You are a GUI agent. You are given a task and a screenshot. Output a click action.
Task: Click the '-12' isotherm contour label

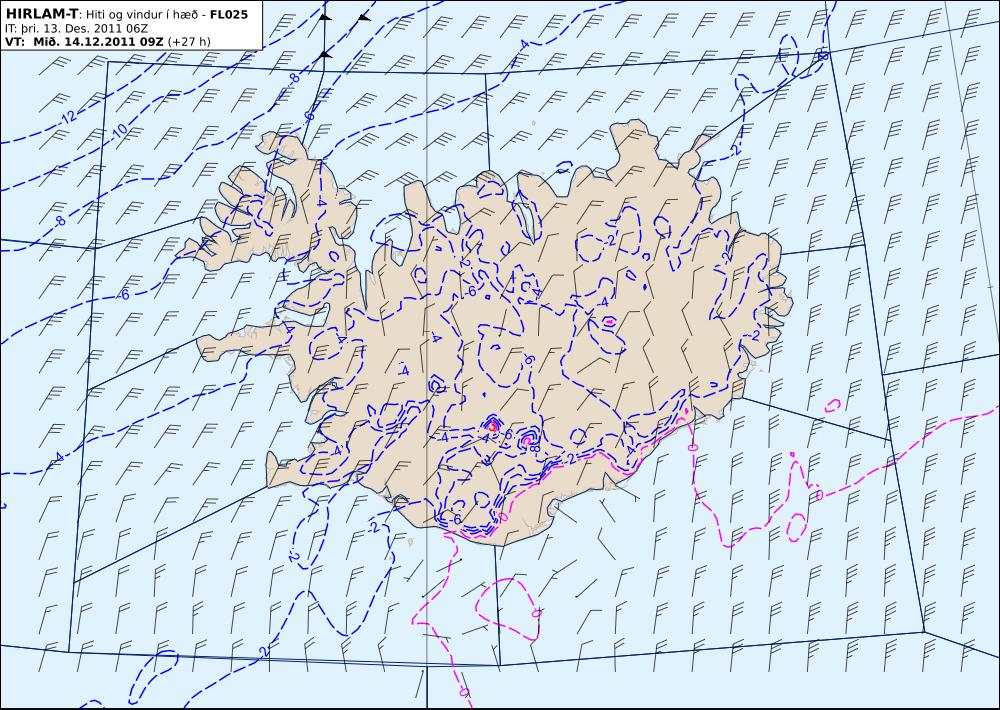tap(67, 117)
